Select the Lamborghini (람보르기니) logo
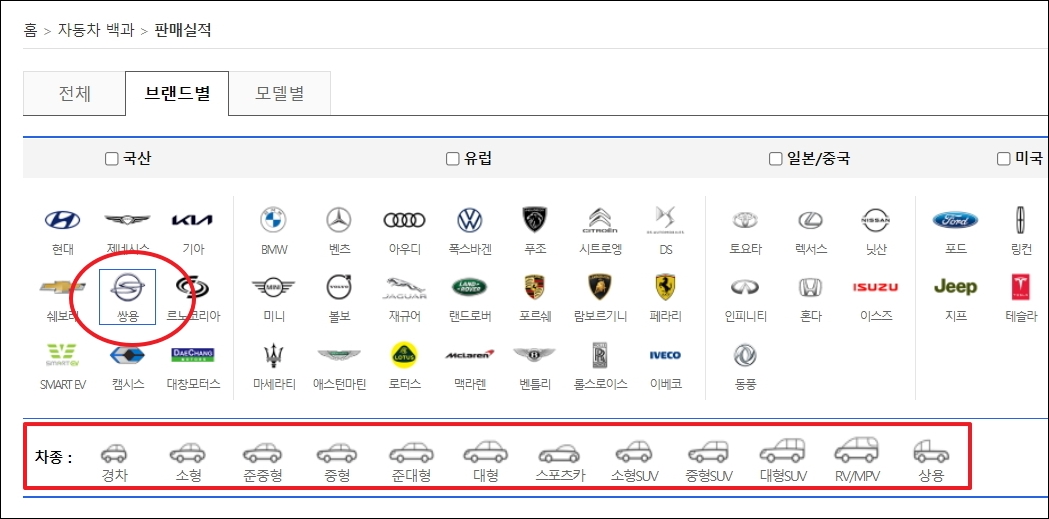Image resolution: width=1049 pixels, height=519 pixels. pyautogui.click(x=600, y=288)
